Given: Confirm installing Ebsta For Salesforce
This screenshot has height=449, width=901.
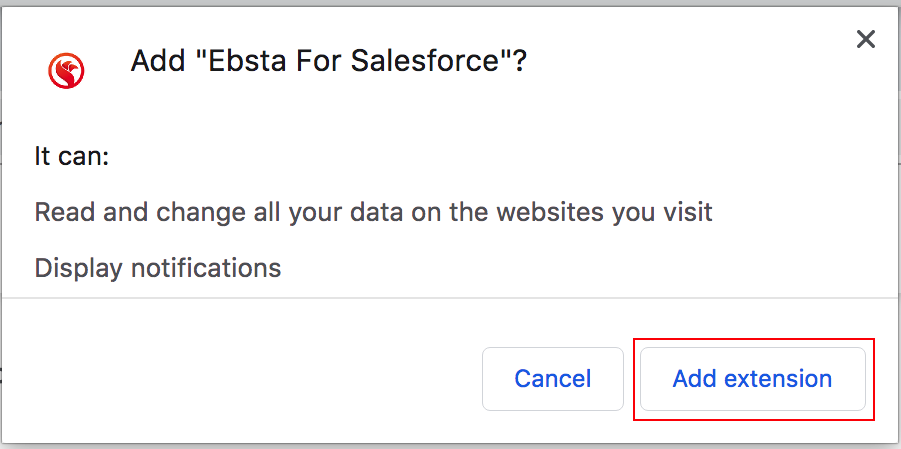Looking at the screenshot, I should [752, 379].
